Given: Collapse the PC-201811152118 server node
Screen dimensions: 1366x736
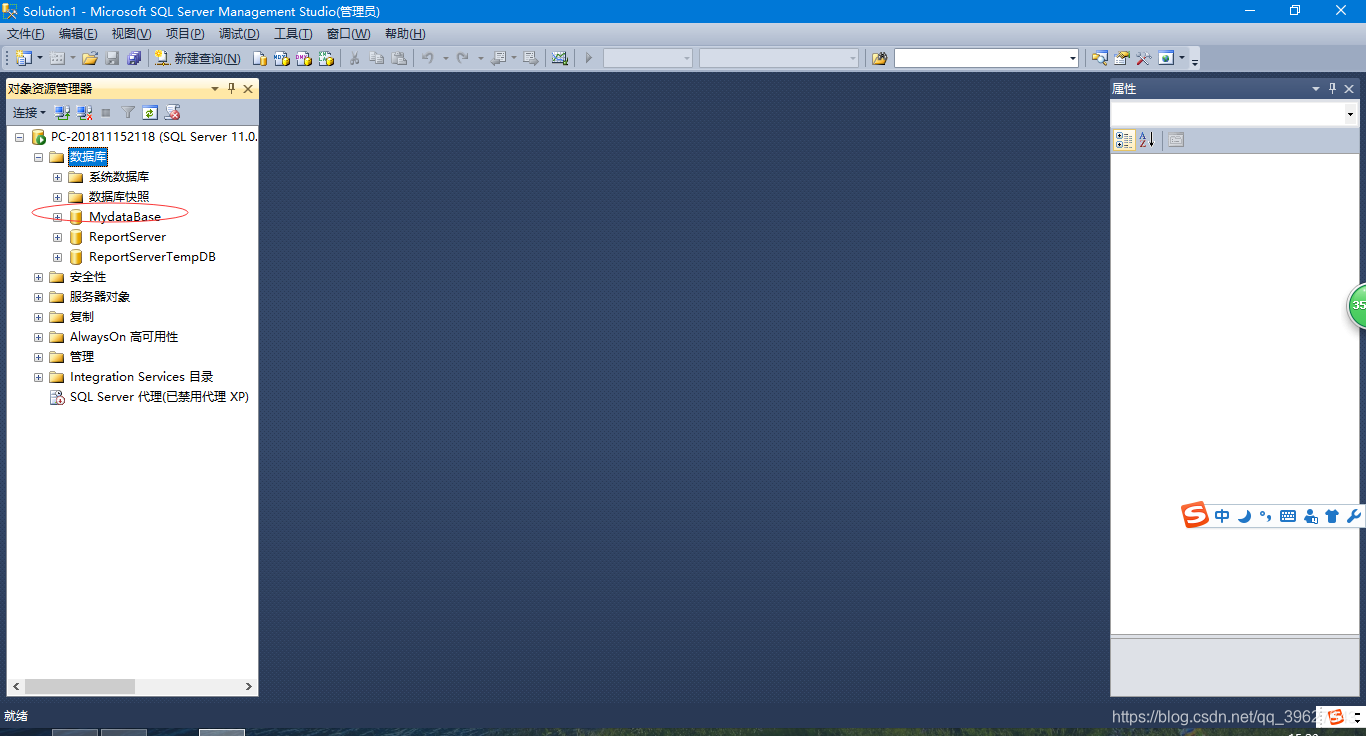Looking at the screenshot, I should [19, 137].
